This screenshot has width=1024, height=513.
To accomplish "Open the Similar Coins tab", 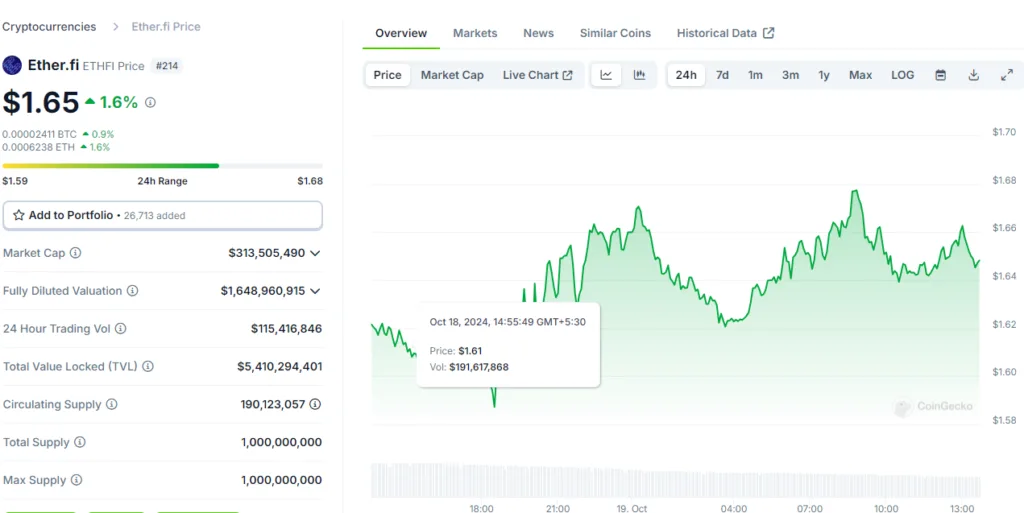I will (615, 33).
